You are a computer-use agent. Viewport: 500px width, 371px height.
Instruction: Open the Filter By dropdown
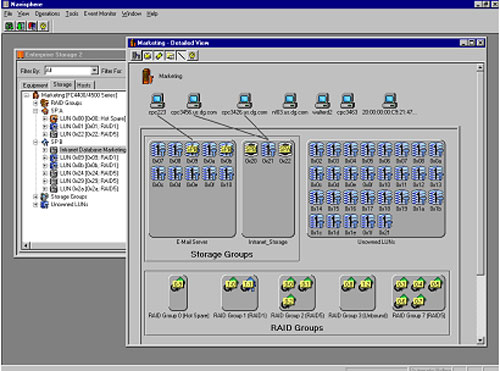pos(94,71)
